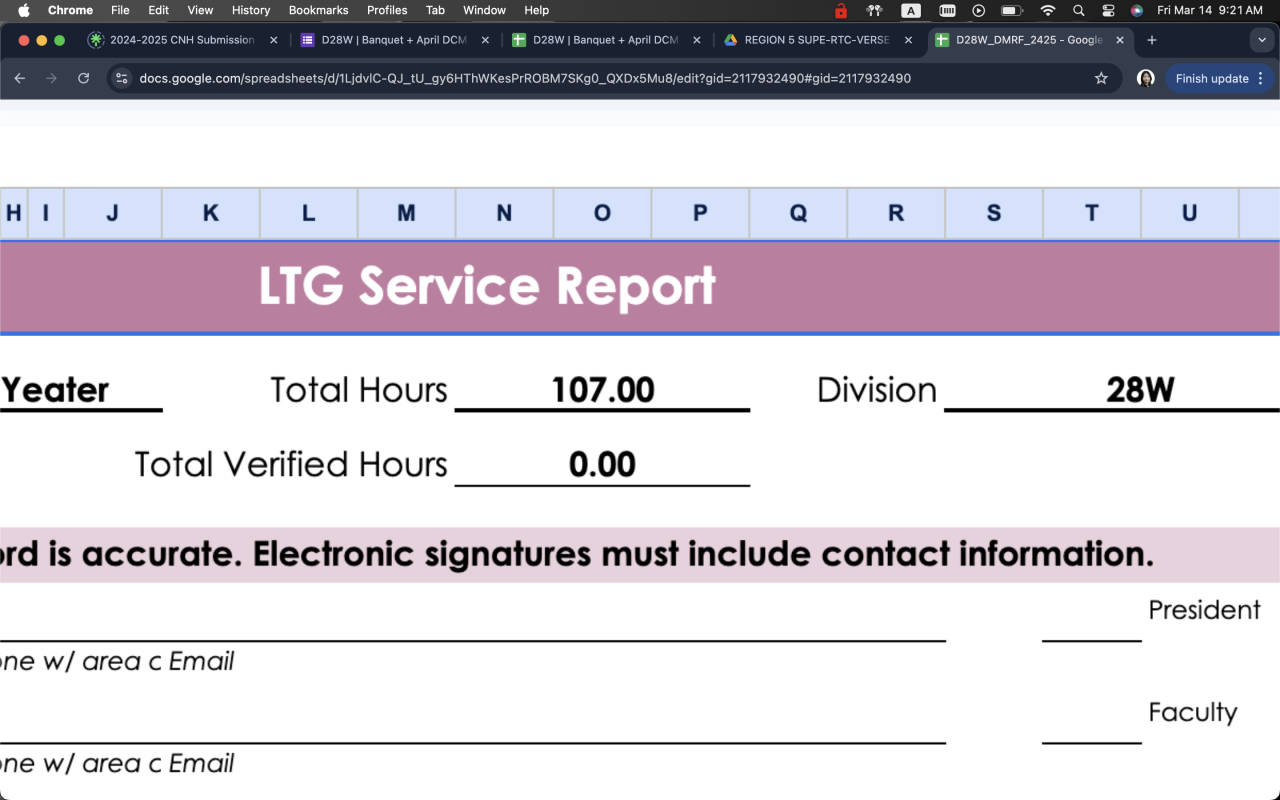This screenshot has width=1280, height=800.
Task: Select column I header
Action: click(46, 213)
